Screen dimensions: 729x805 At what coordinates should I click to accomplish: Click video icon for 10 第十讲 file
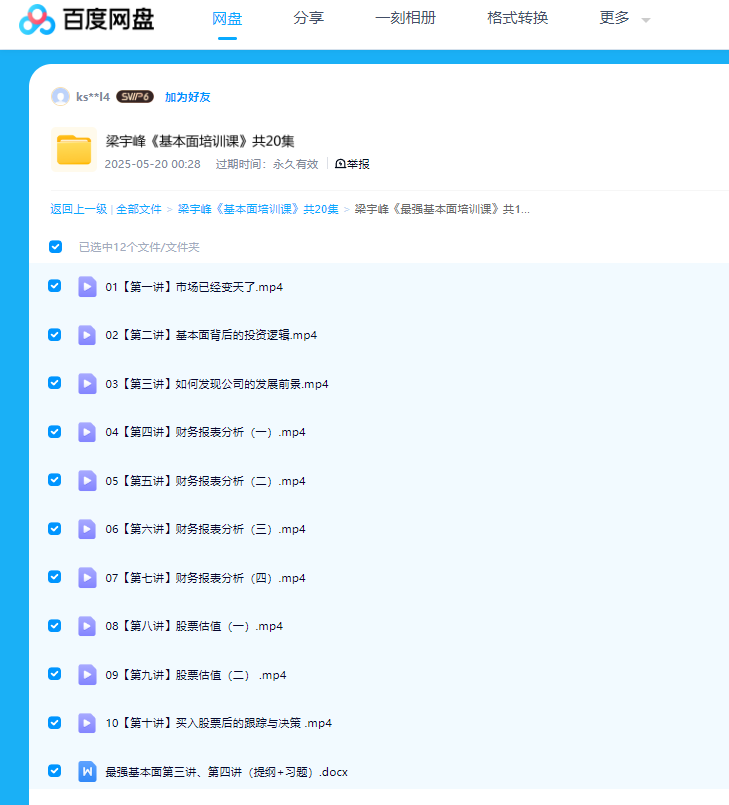(87, 723)
